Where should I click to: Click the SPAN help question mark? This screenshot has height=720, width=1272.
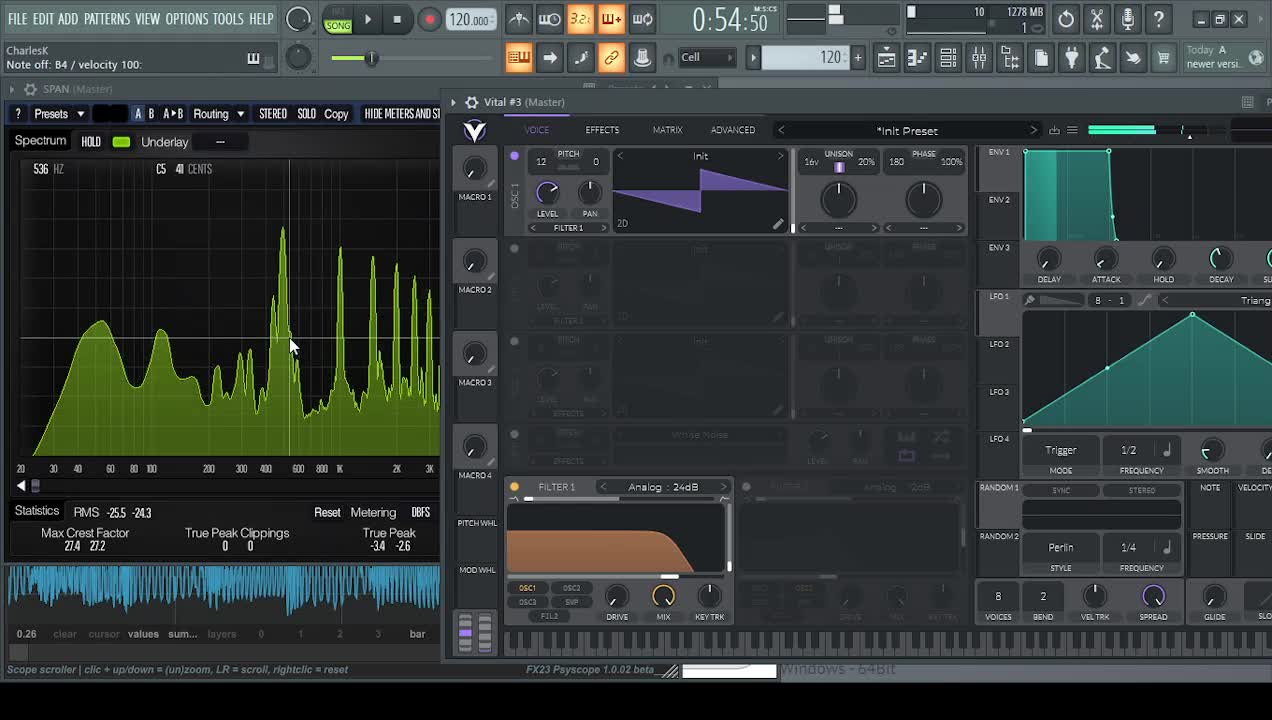click(x=17, y=114)
